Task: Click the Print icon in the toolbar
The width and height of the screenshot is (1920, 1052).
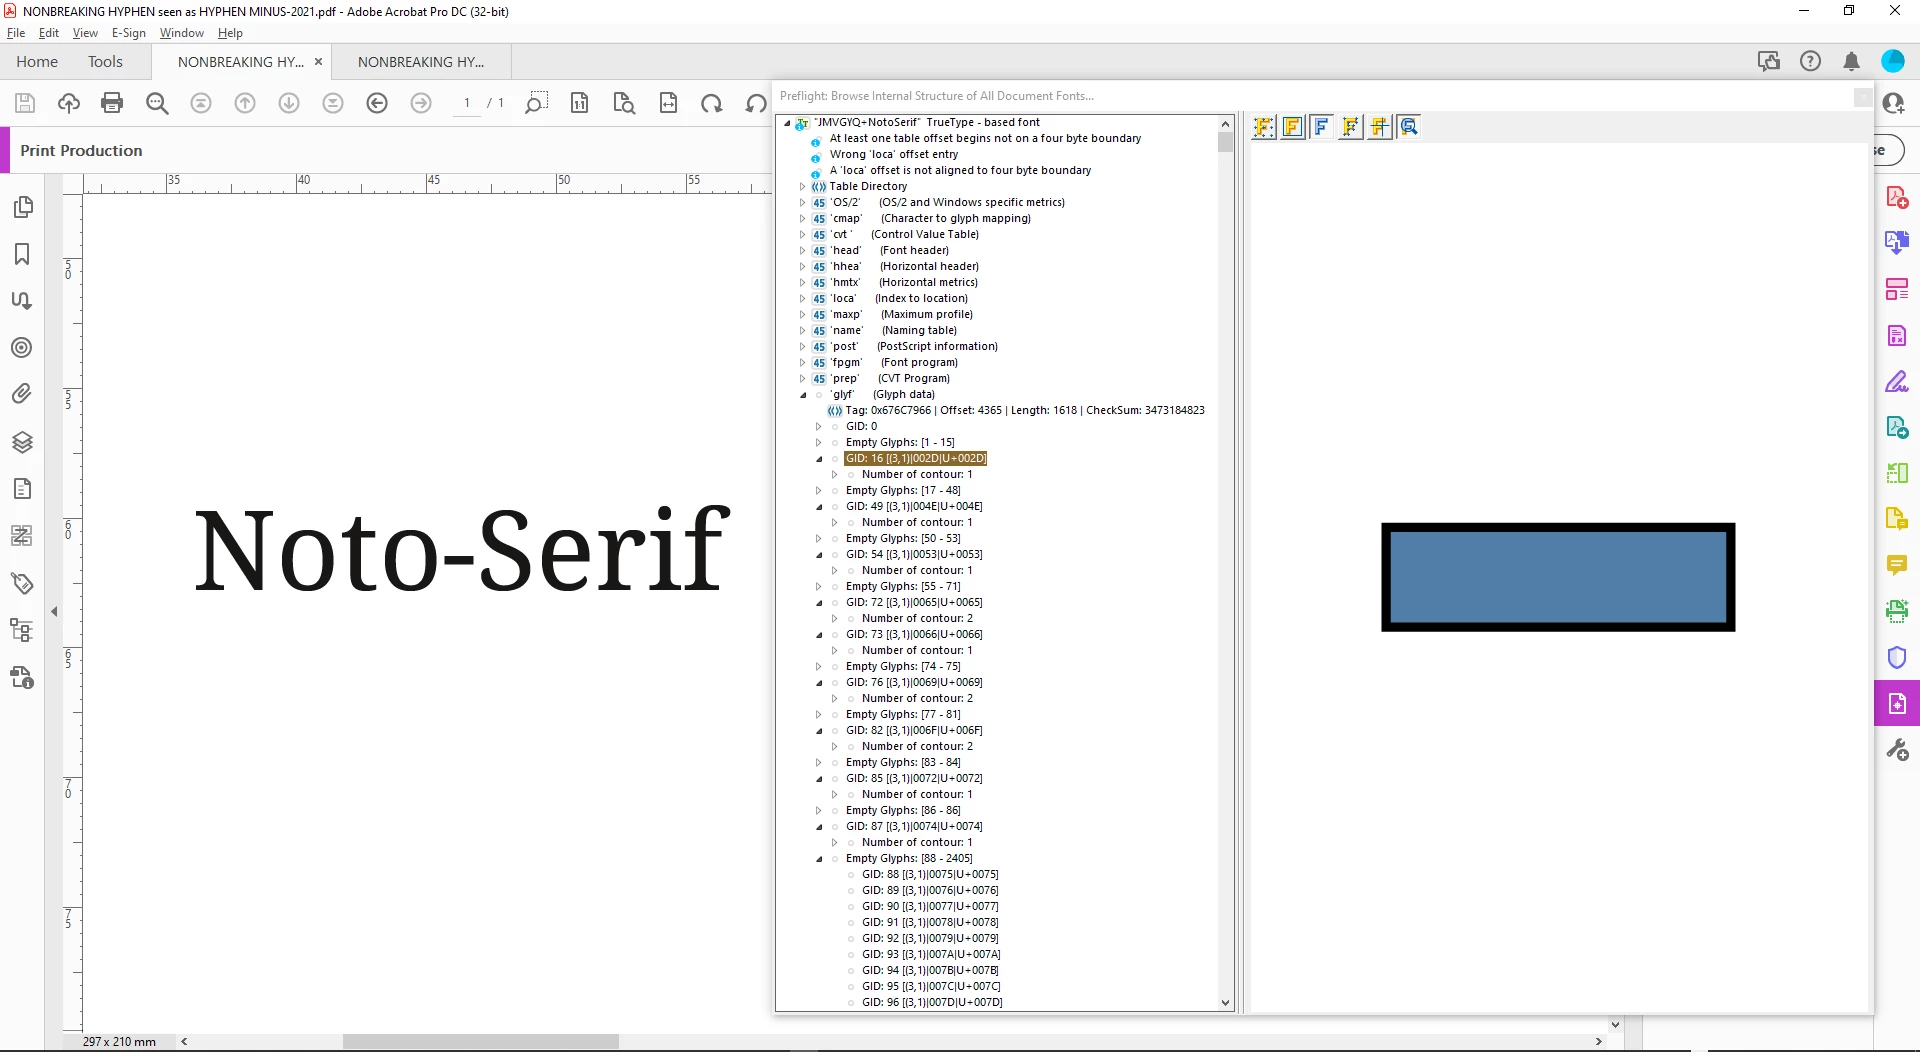Action: coord(112,103)
